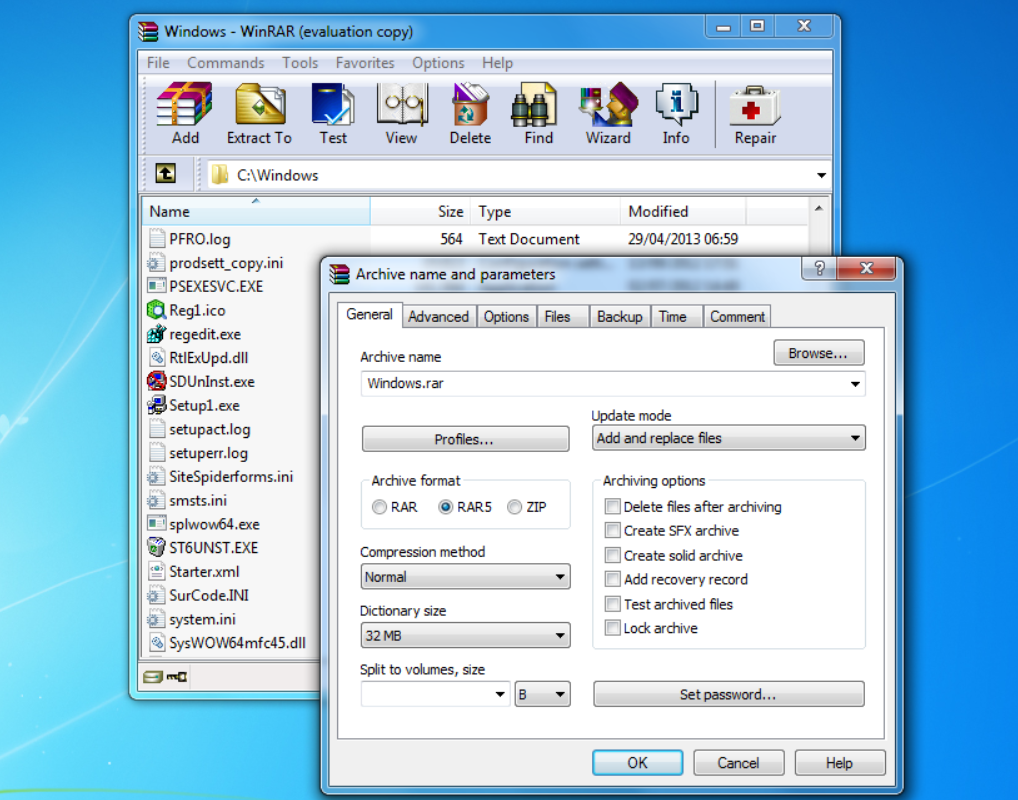
Task: Switch to the Advanced tab
Action: (x=438, y=317)
